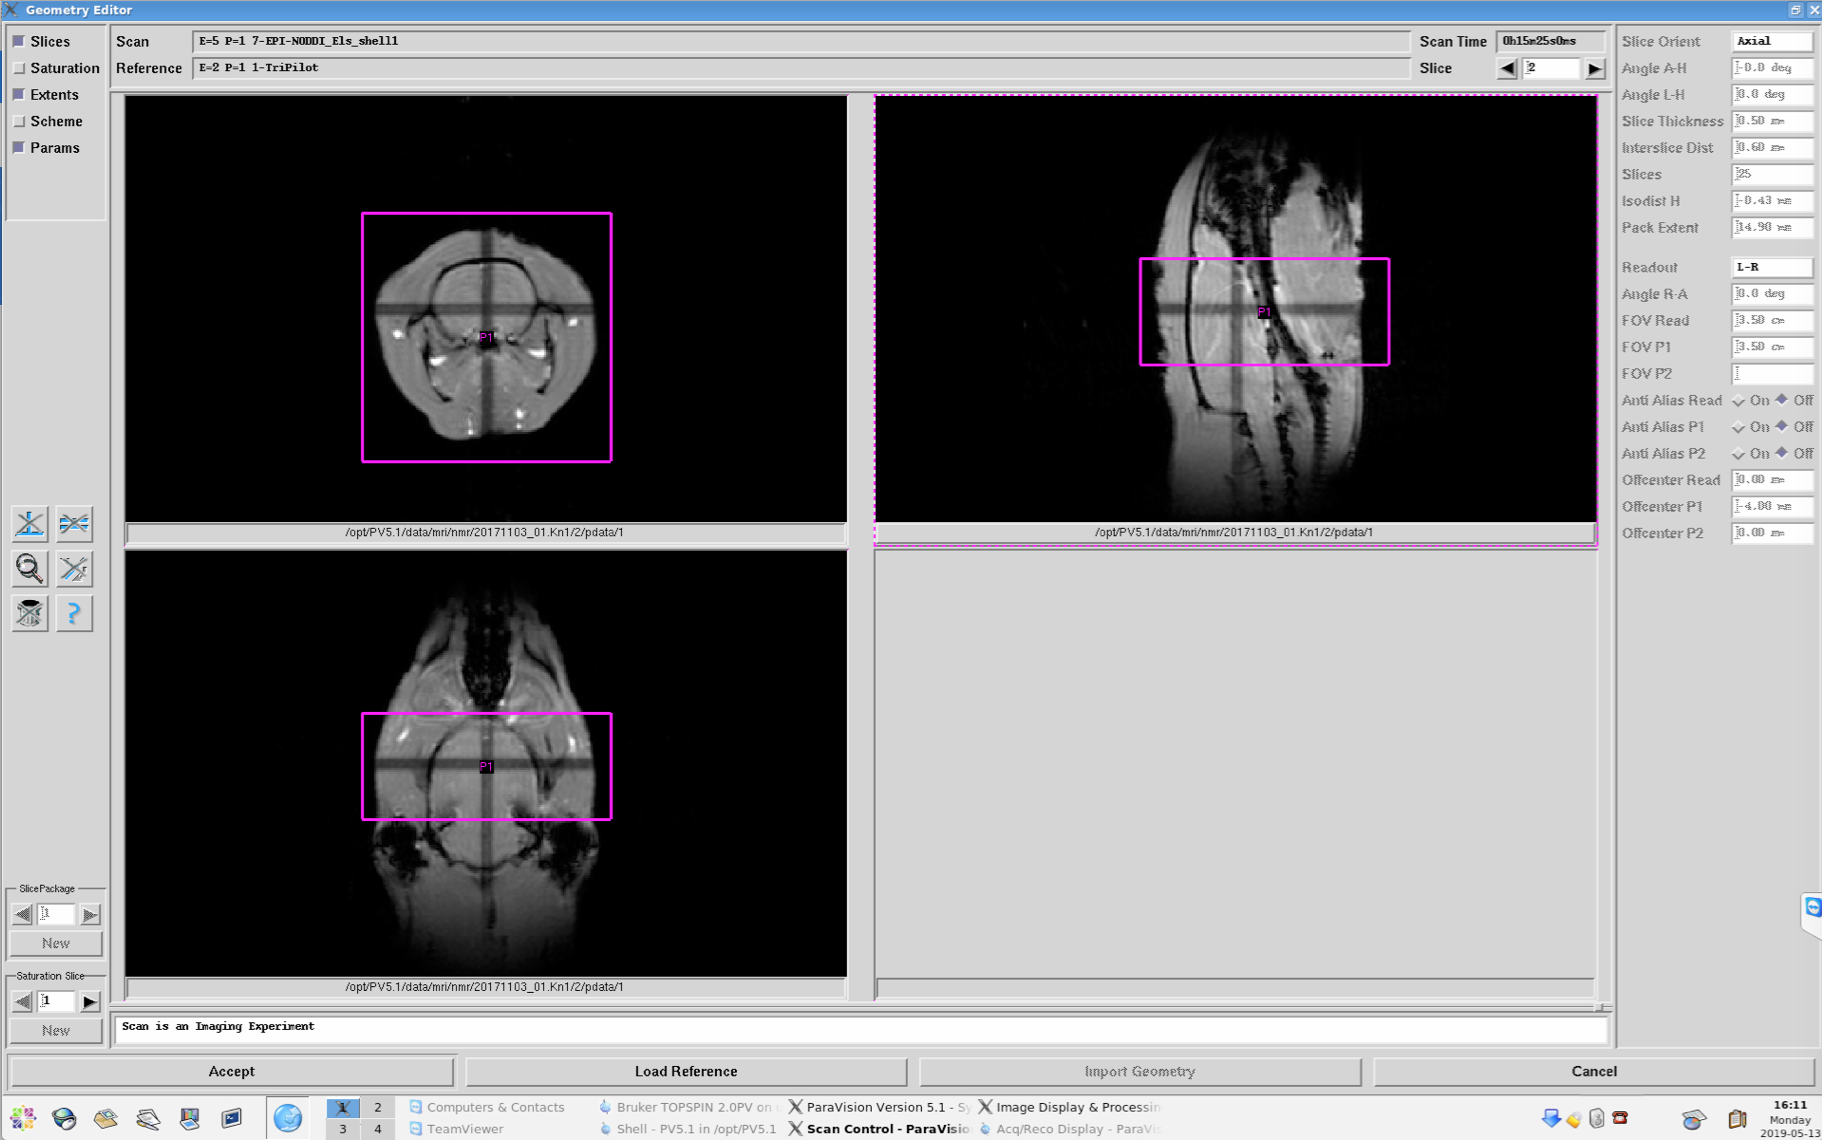Click the blue question mark help icon
Viewport: 1822px width, 1140px height.
pos(74,614)
